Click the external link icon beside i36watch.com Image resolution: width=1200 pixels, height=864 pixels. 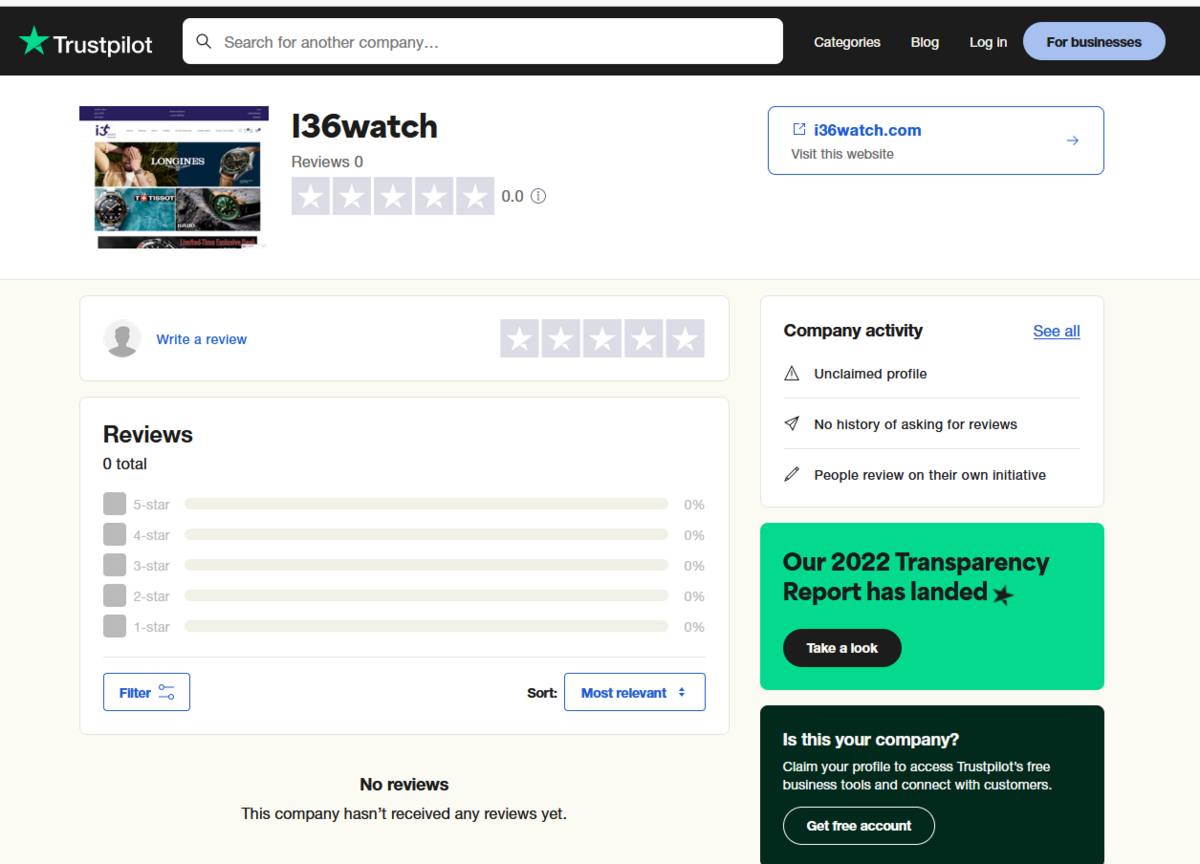[x=799, y=129]
